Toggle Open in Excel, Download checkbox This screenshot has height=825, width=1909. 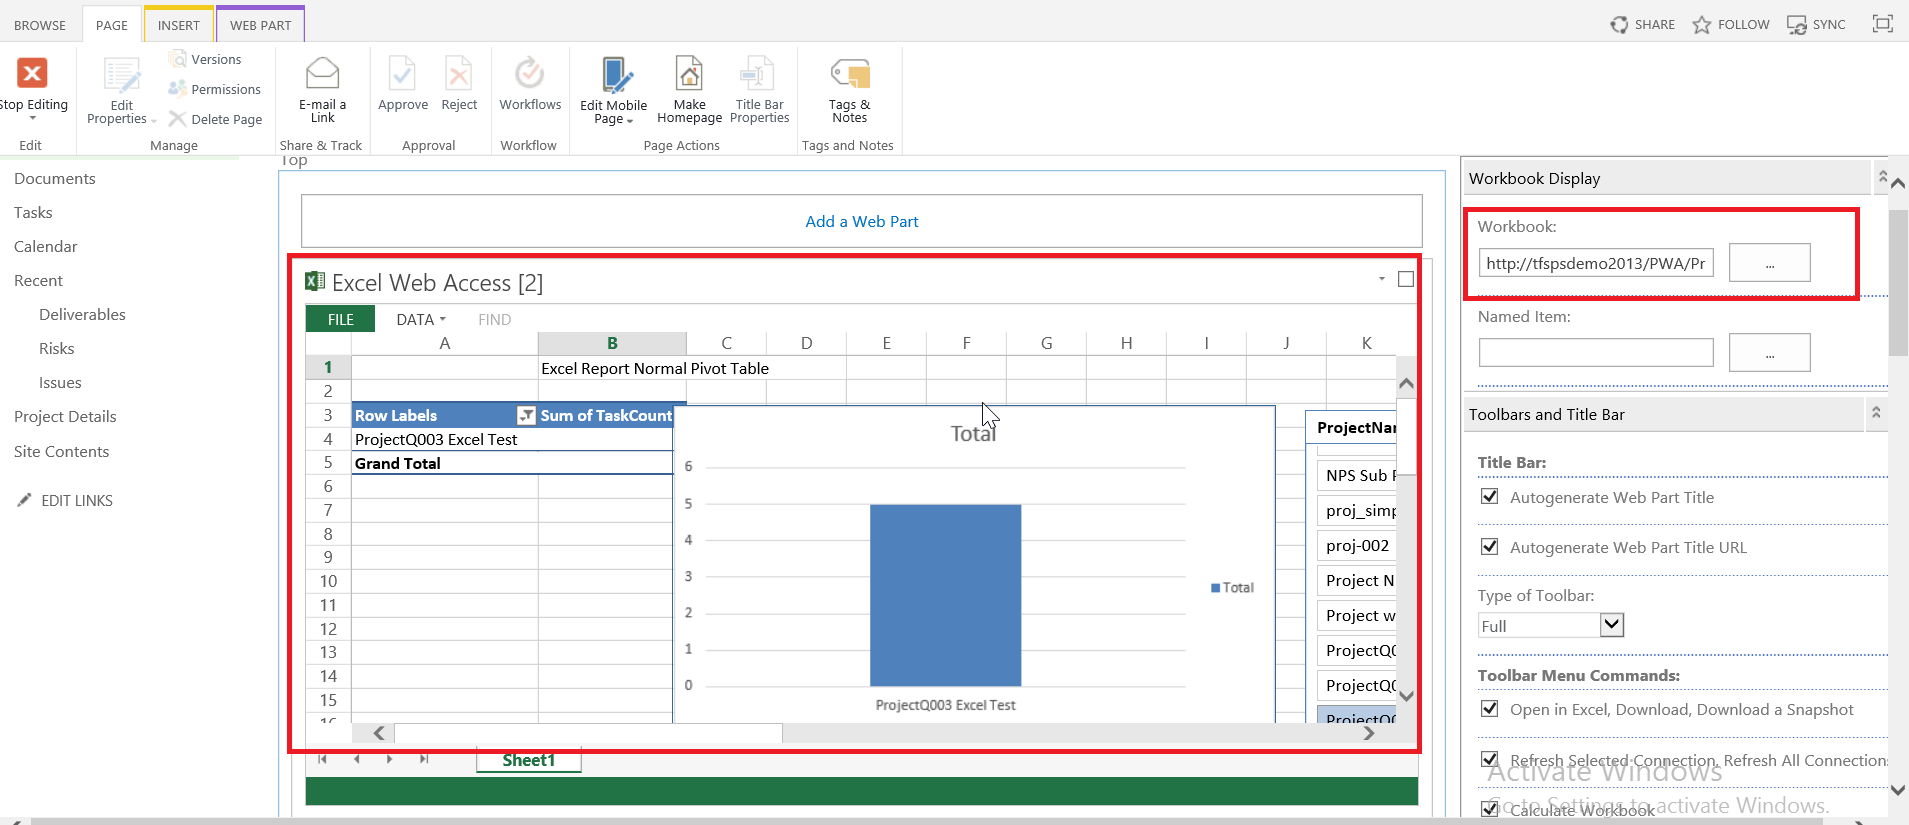point(1490,709)
